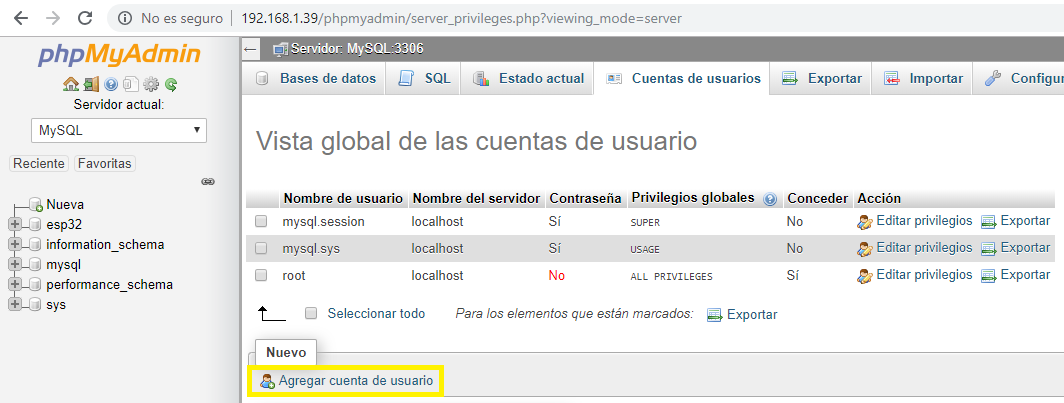Click the phpMyAdmin home icon

(x=70, y=84)
